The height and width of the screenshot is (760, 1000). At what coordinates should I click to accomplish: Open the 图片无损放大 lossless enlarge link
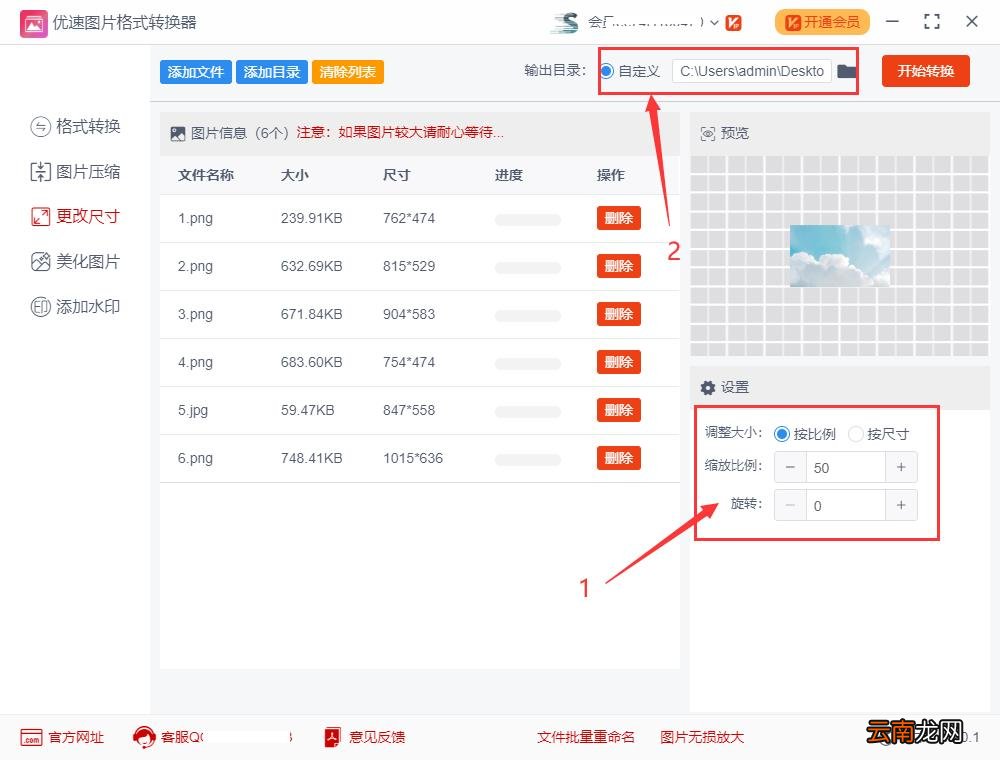click(702, 737)
